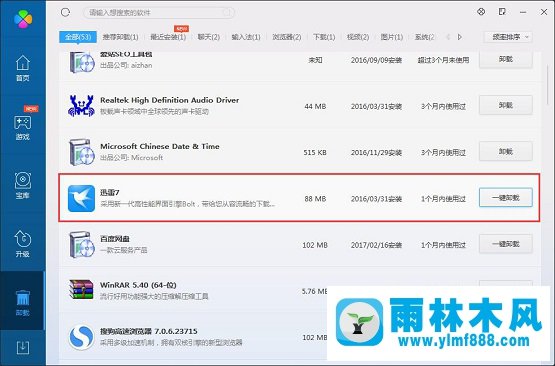Click 超过3个月未使用 usage text
The height and width of the screenshot is (366, 555).
(x=443, y=60)
